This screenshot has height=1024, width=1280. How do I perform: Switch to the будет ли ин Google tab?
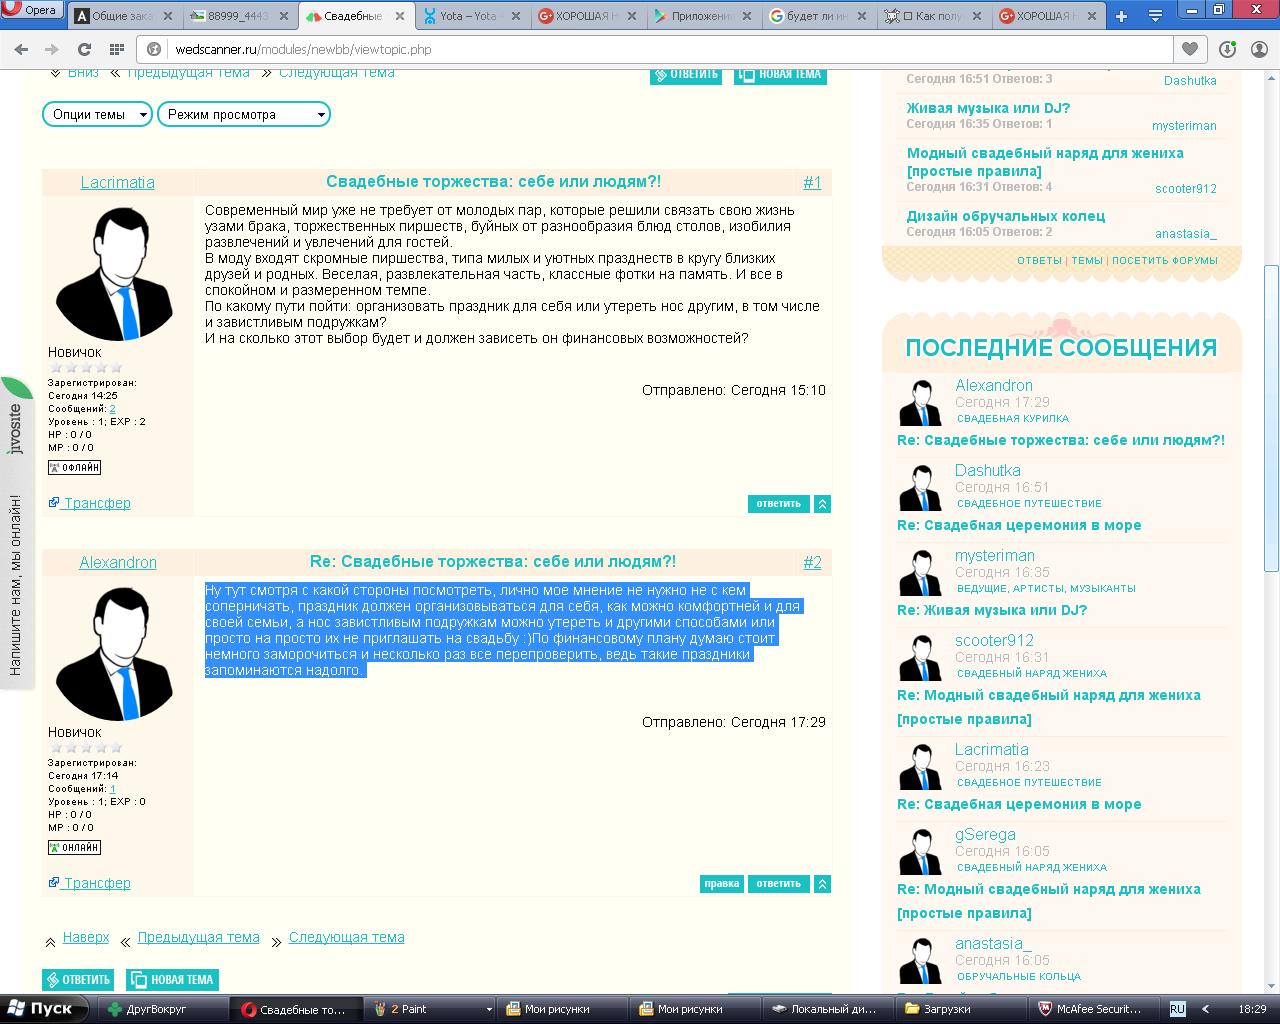click(820, 16)
